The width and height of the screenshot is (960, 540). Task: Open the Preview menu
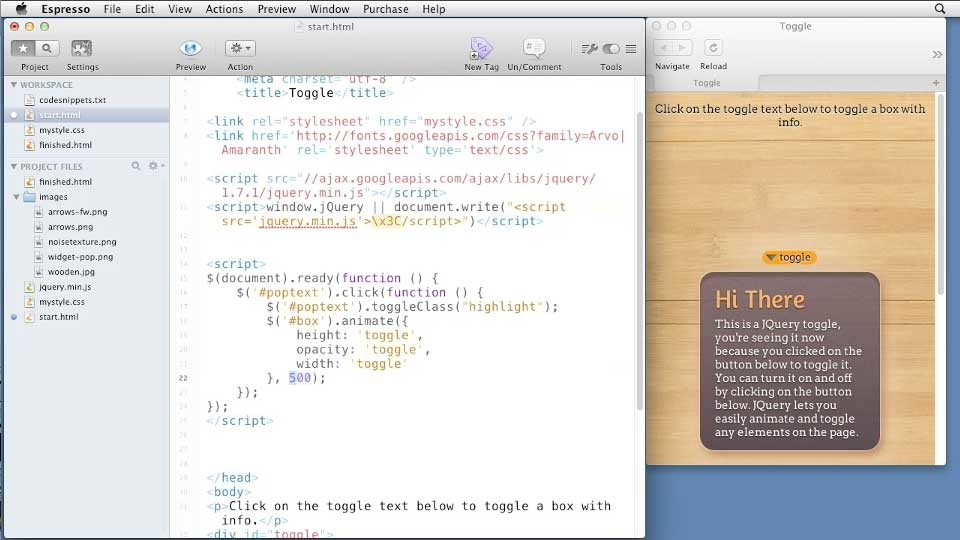tap(276, 9)
